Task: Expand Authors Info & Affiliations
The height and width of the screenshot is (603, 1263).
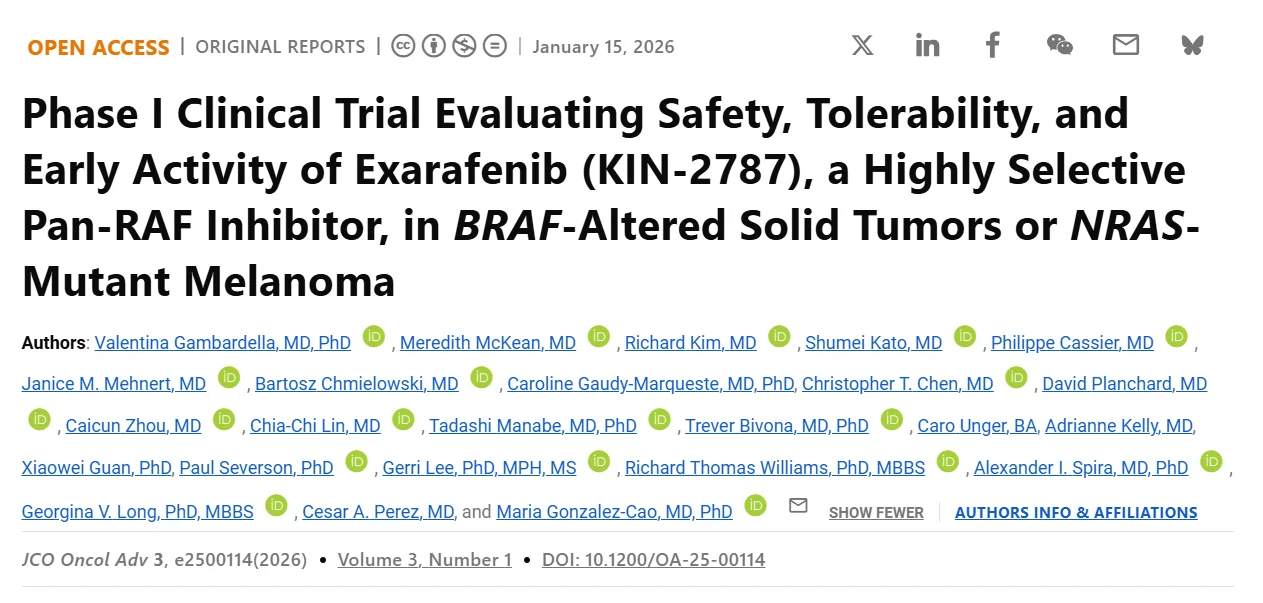Action: [1076, 512]
